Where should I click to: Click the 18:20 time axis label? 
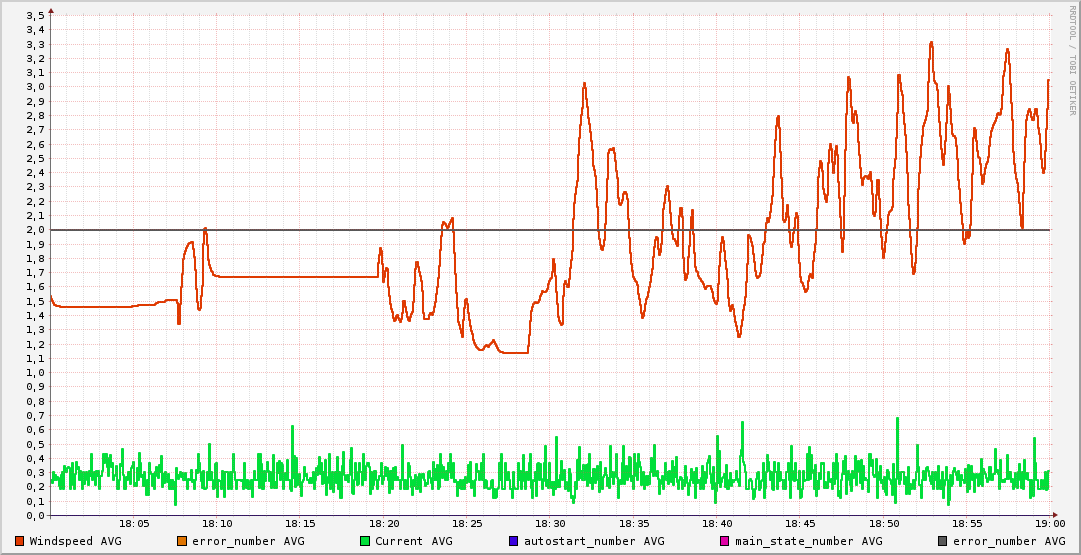click(384, 523)
